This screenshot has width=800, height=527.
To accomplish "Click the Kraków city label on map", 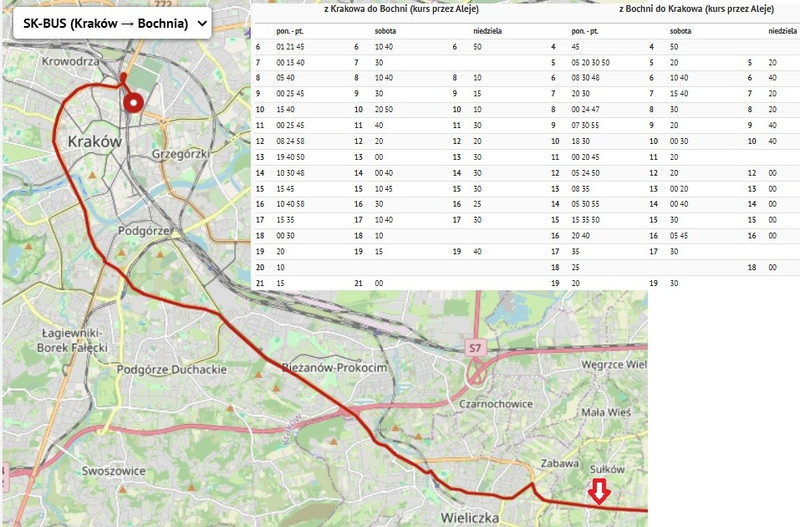I will tap(93, 142).
